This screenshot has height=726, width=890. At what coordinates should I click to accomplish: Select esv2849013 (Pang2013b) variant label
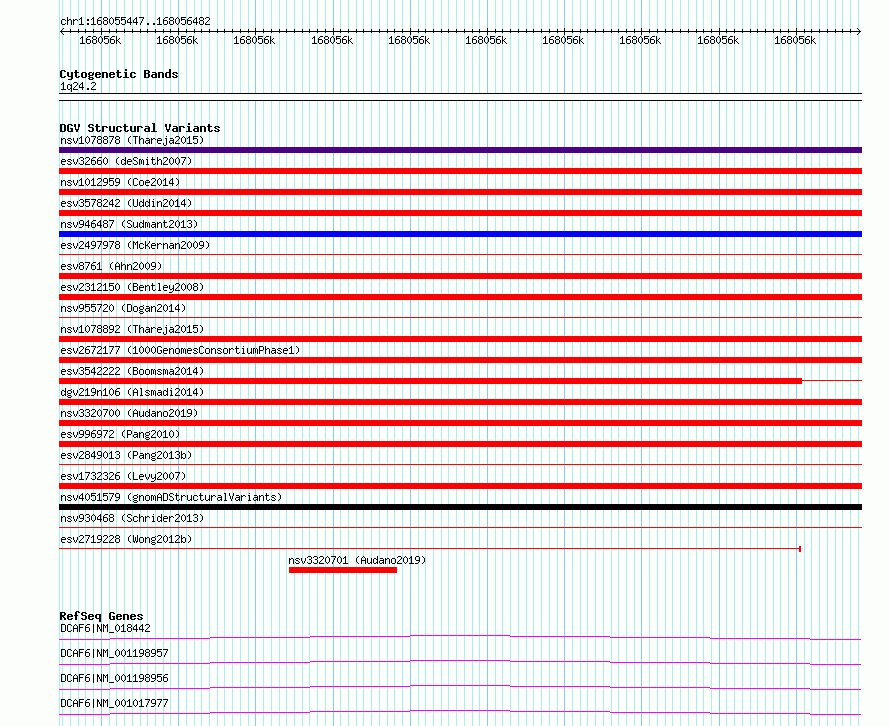[126, 455]
